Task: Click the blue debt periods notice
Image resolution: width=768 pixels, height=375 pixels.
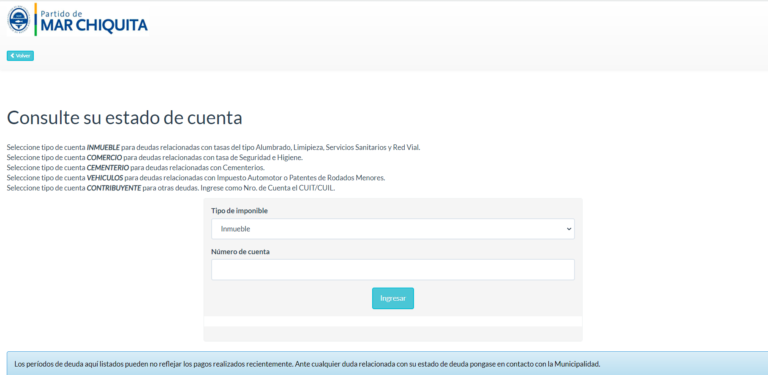Action: click(387, 364)
